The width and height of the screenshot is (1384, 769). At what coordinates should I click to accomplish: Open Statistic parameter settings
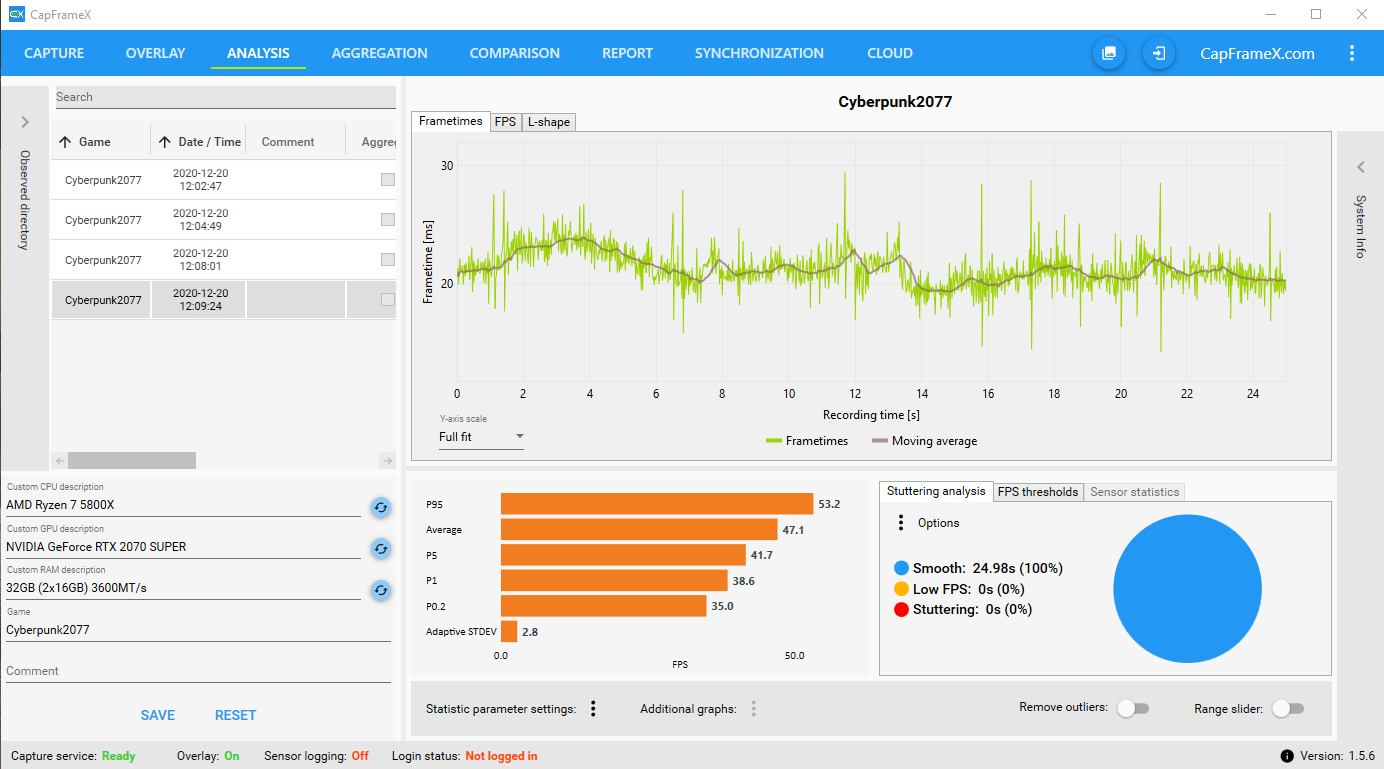593,708
